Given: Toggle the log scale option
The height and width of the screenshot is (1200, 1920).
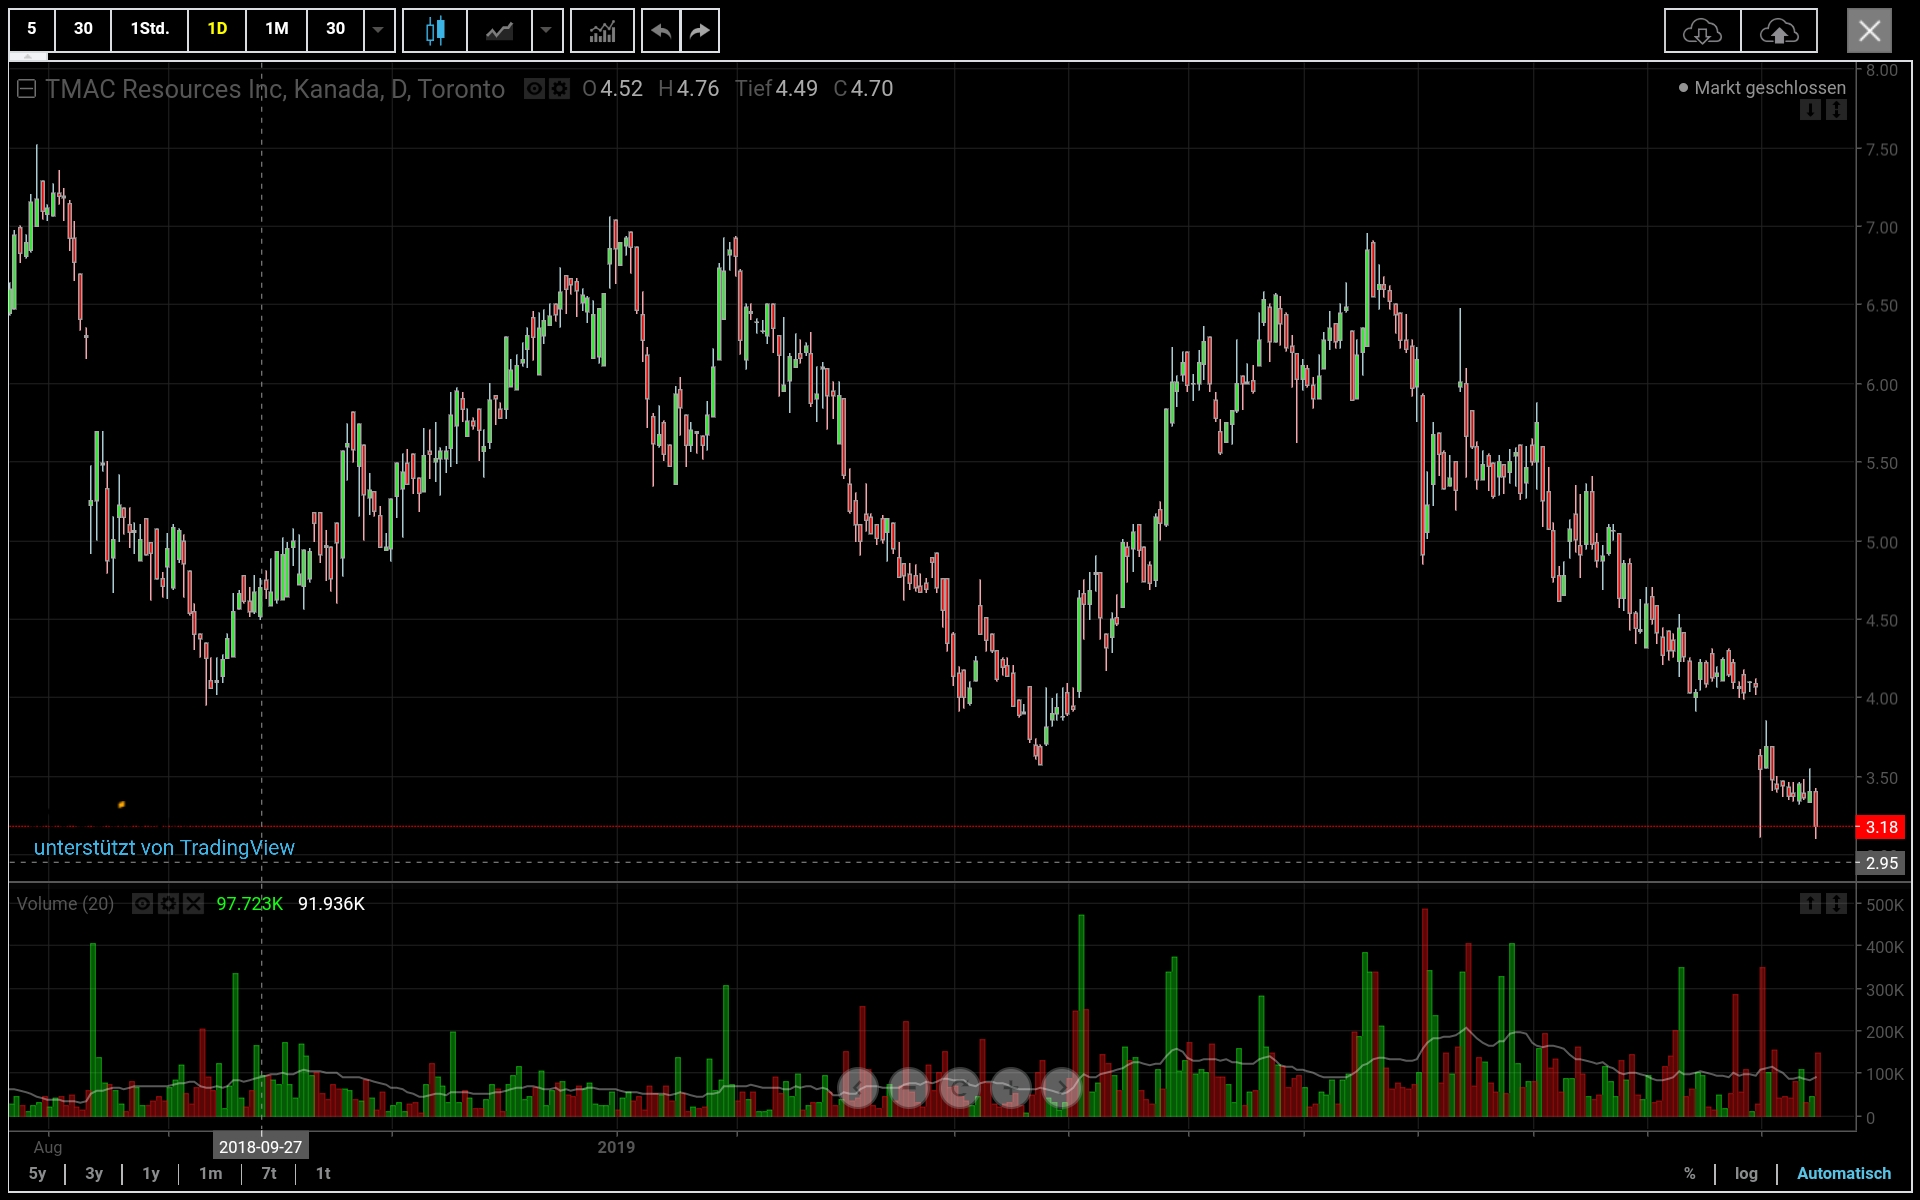Looking at the screenshot, I should [1746, 1173].
